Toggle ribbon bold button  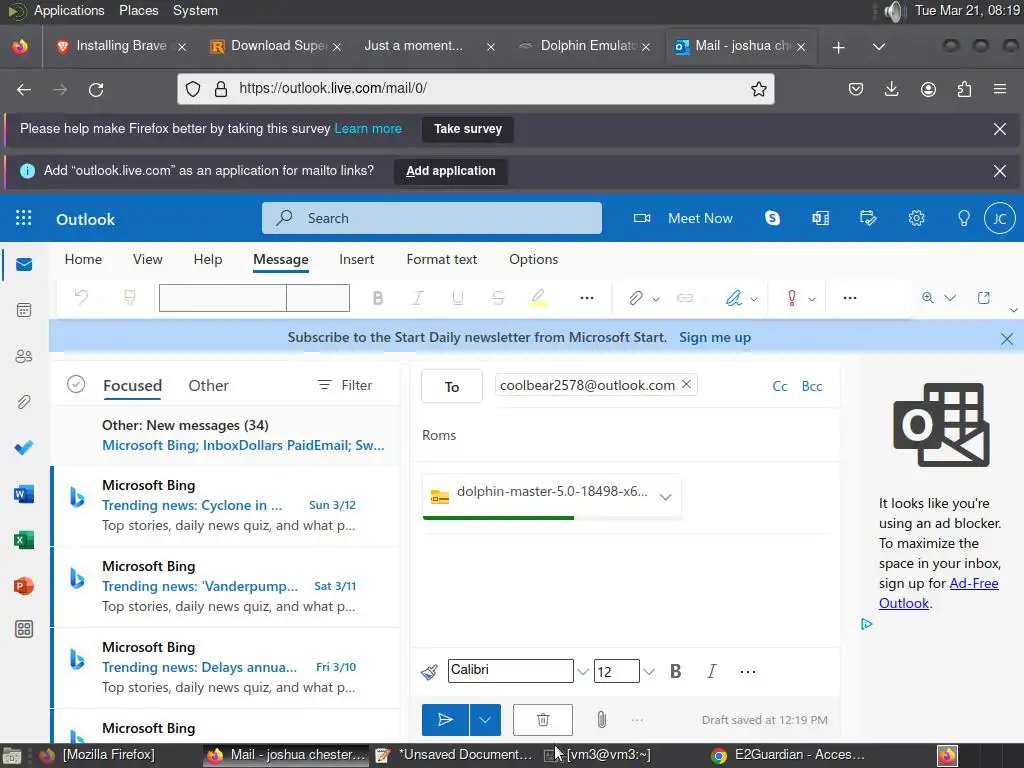tap(377, 298)
